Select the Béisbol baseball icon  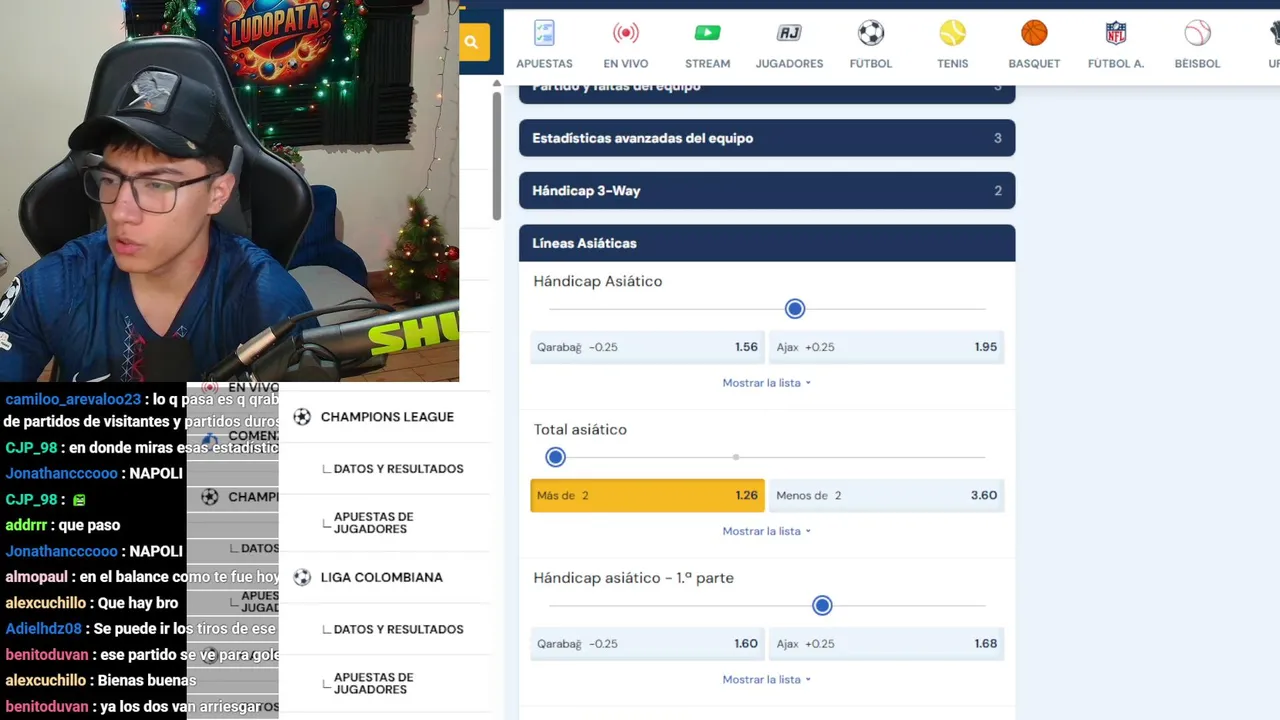click(1197, 33)
